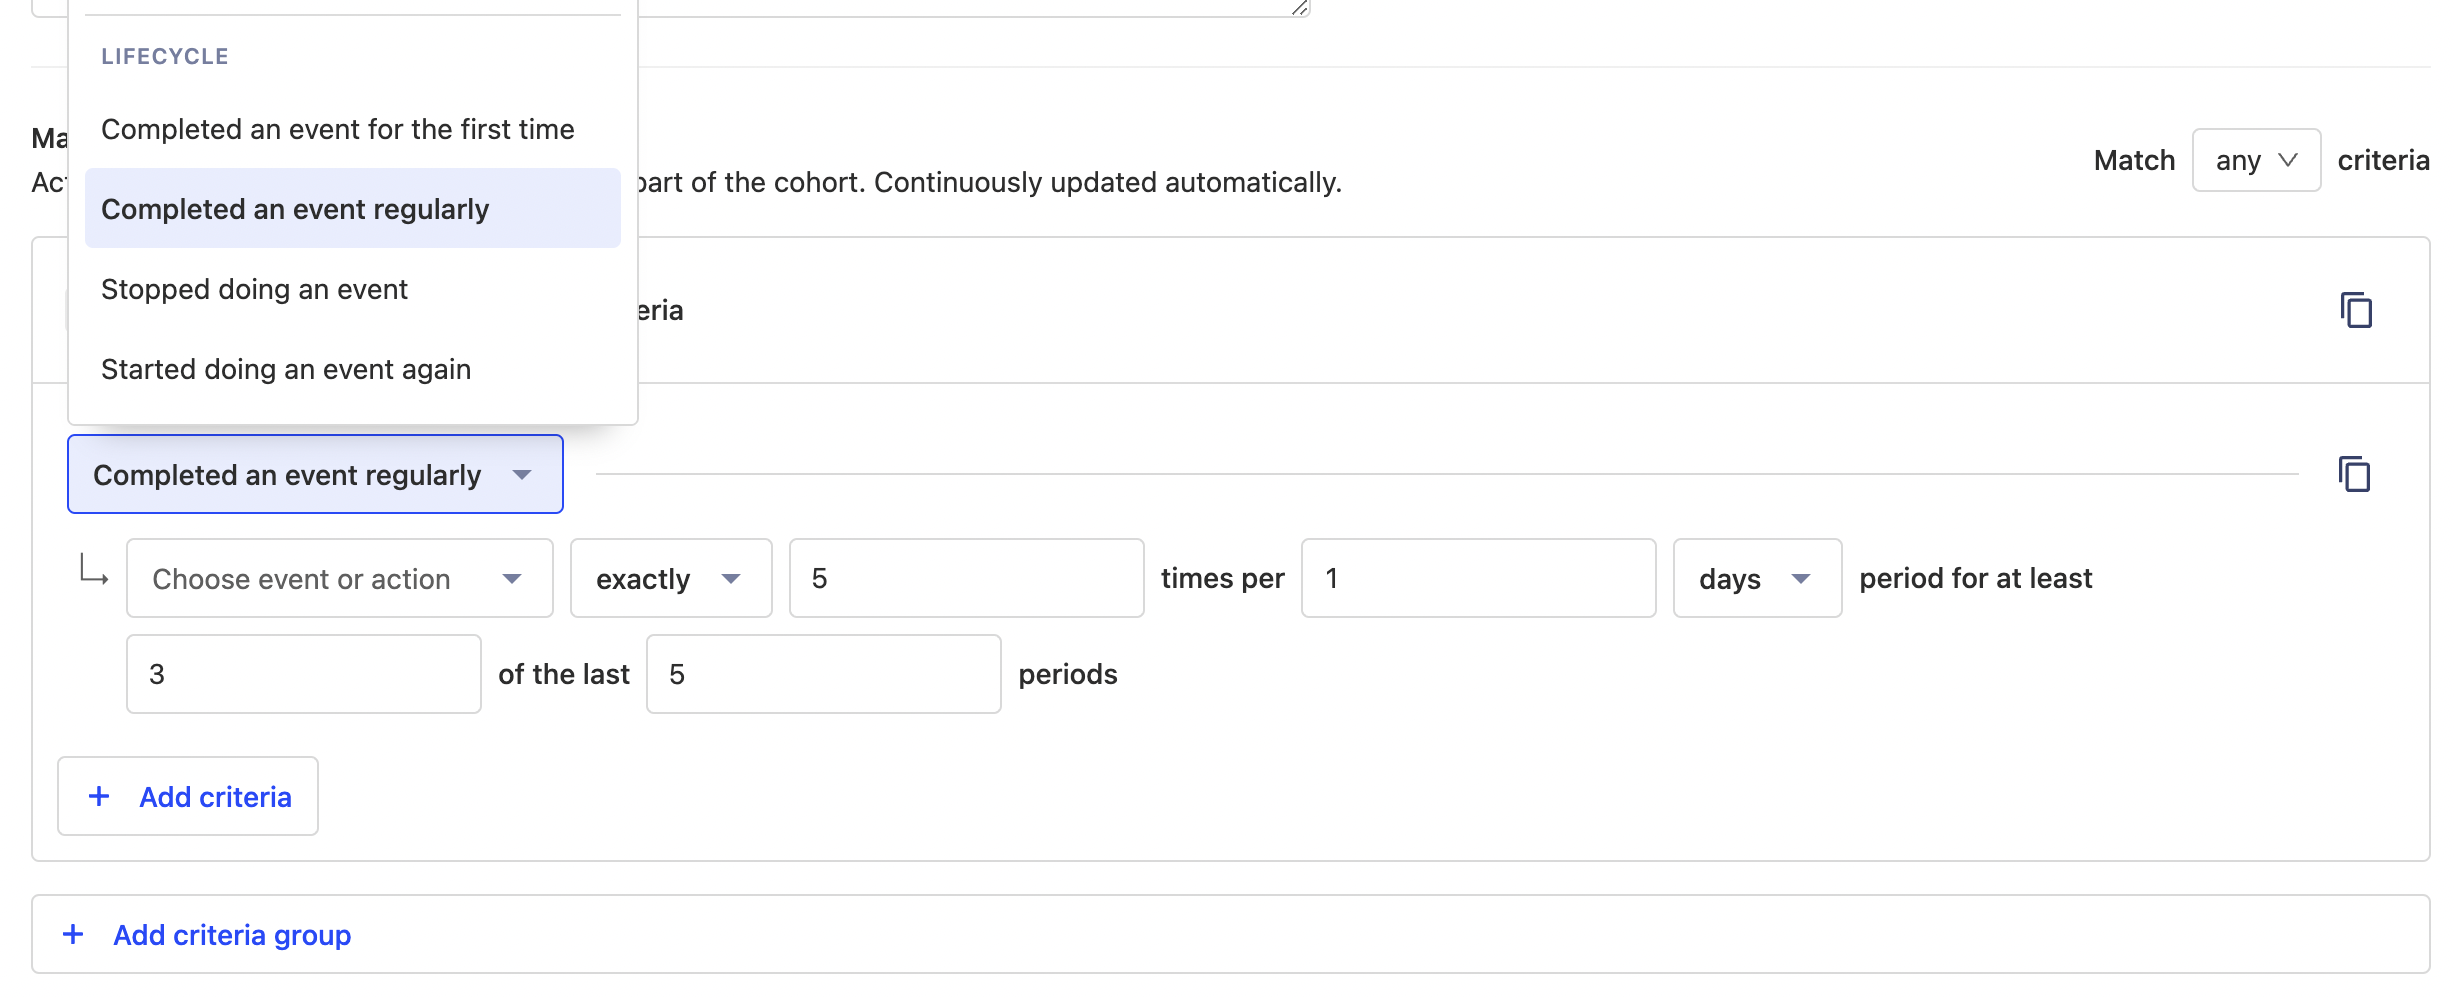Click the plus icon beside Add criteria group
The image size is (2454, 998).
(72, 933)
